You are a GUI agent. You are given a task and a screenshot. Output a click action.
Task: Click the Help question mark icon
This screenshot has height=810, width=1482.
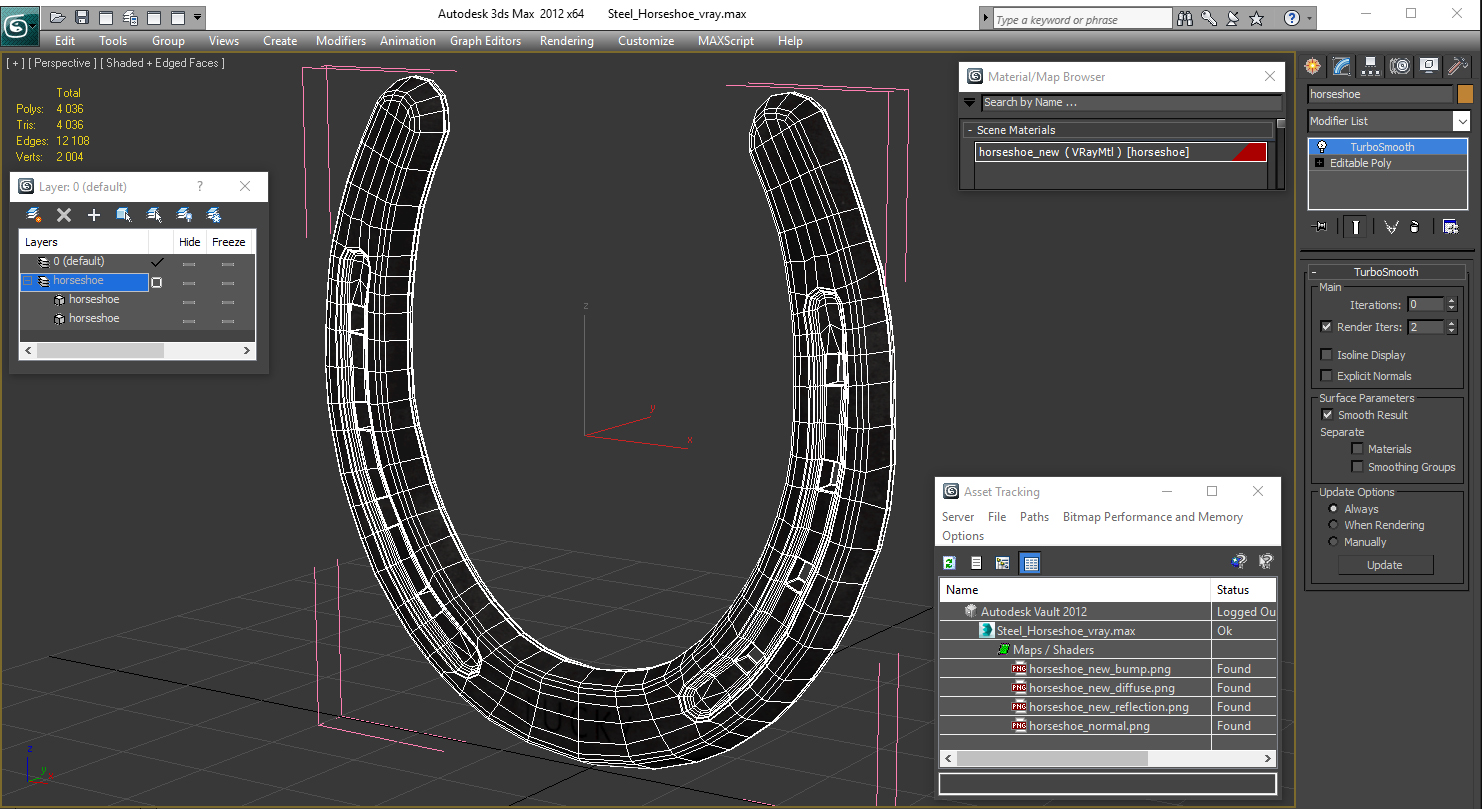coord(1291,18)
